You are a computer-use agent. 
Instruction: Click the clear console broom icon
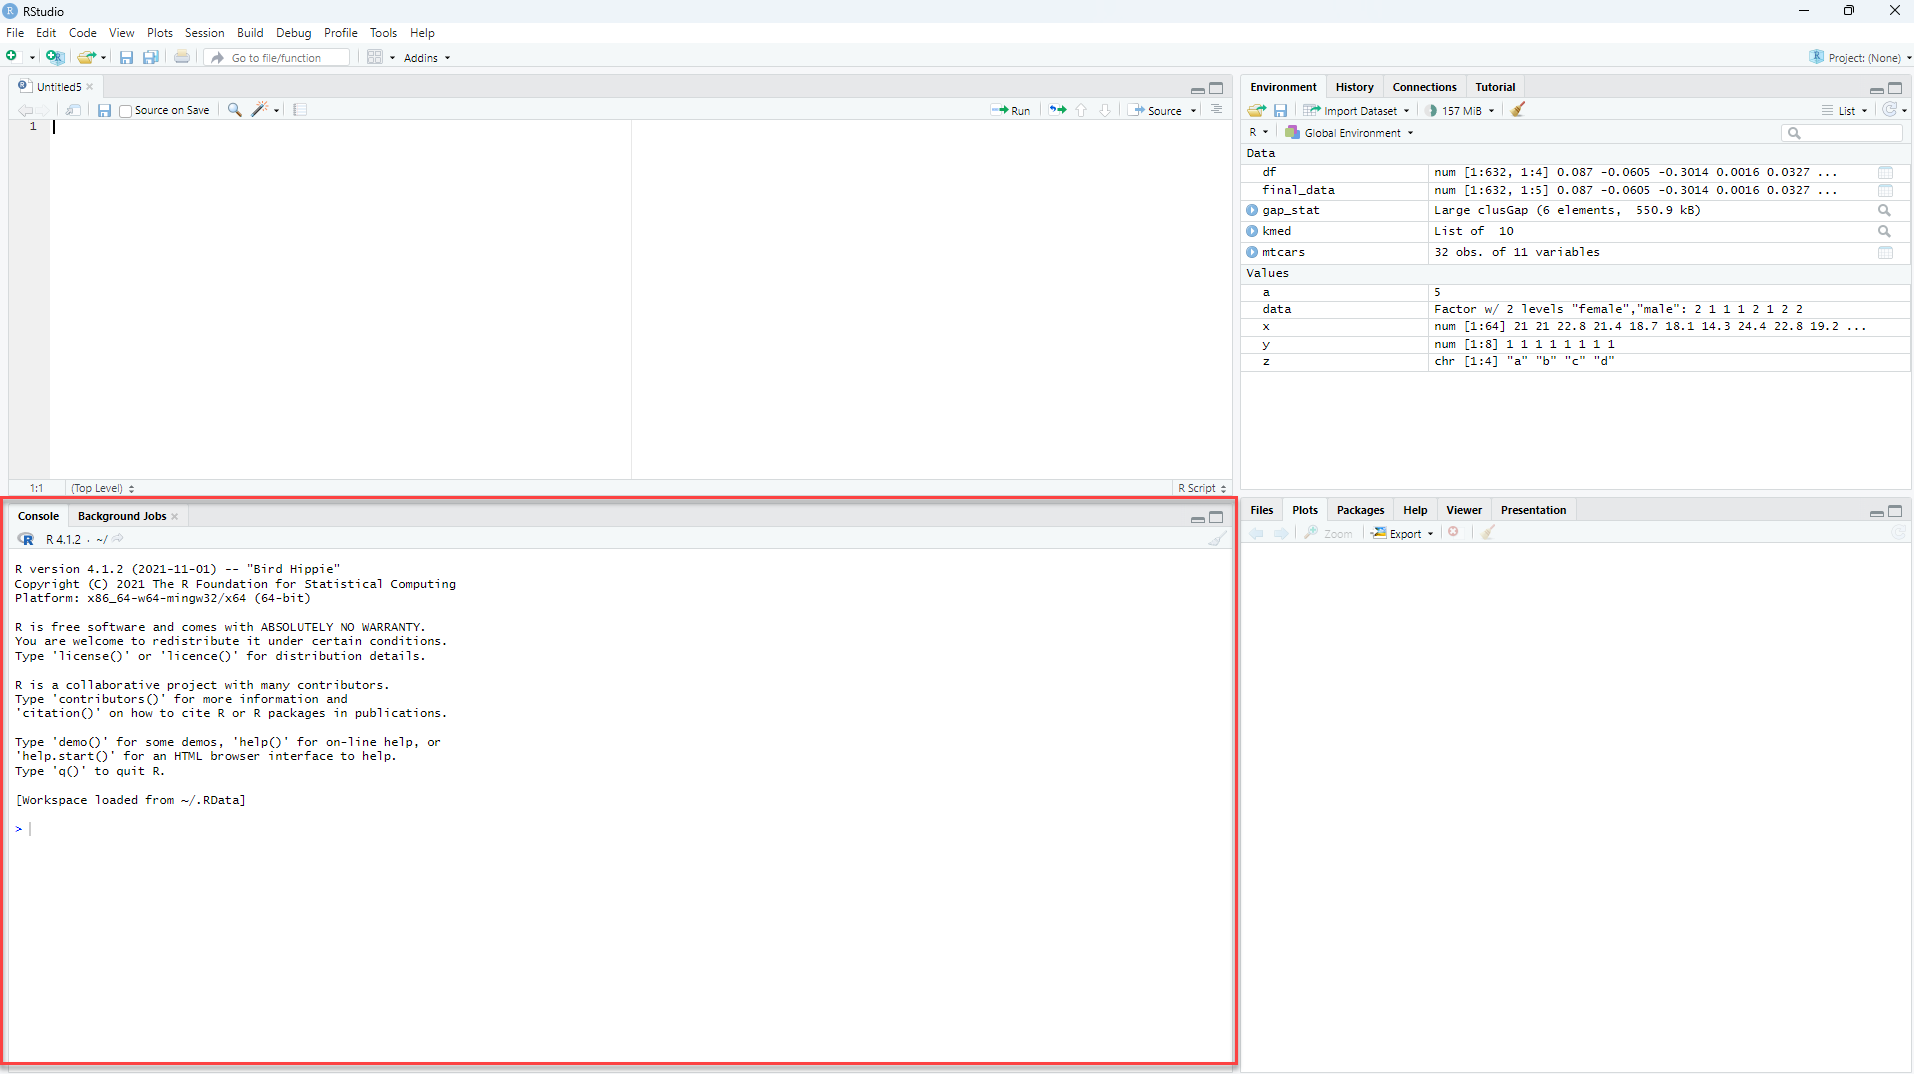(x=1216, y=539)
